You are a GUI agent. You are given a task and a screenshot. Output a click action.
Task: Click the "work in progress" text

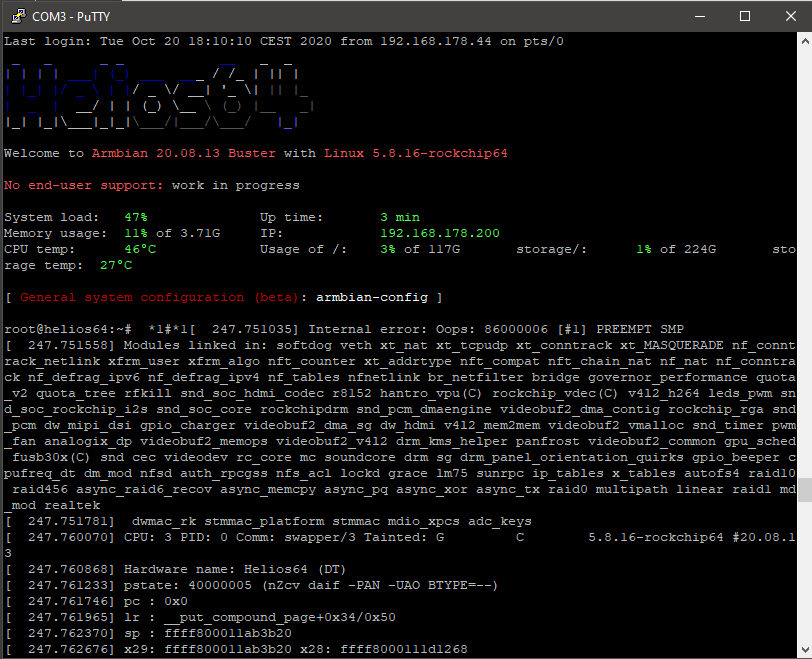click(236, 186)
